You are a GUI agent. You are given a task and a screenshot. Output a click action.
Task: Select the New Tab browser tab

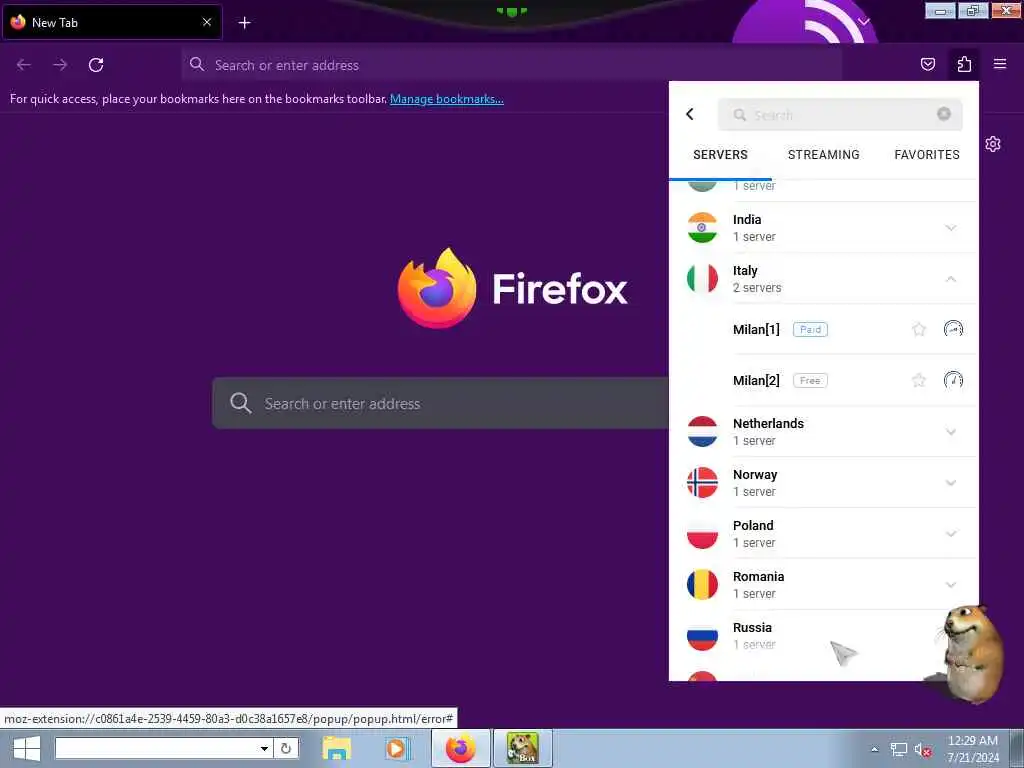coord(112,22)
